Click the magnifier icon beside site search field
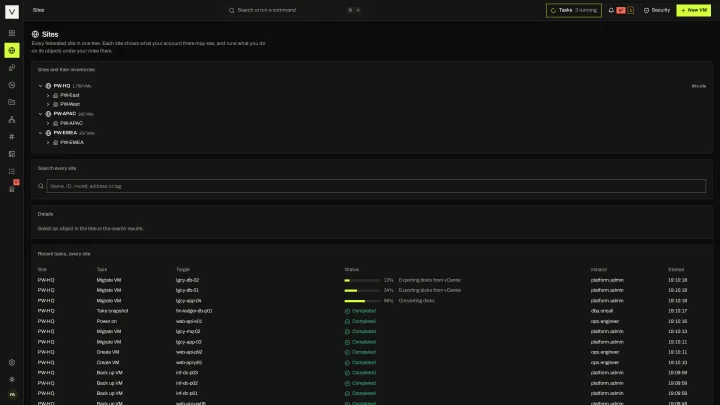The image size is (720, 405). pyautogui.click(x=41, y=186)
